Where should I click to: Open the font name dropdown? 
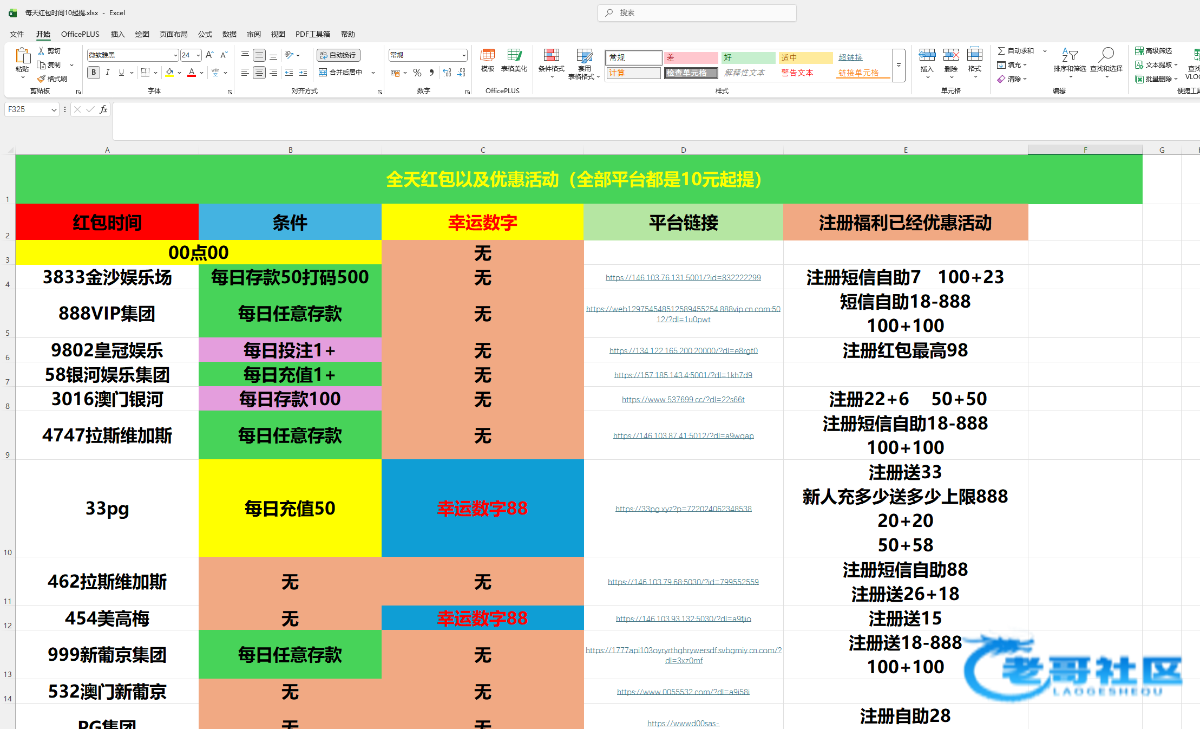click(x=173, y=55)
